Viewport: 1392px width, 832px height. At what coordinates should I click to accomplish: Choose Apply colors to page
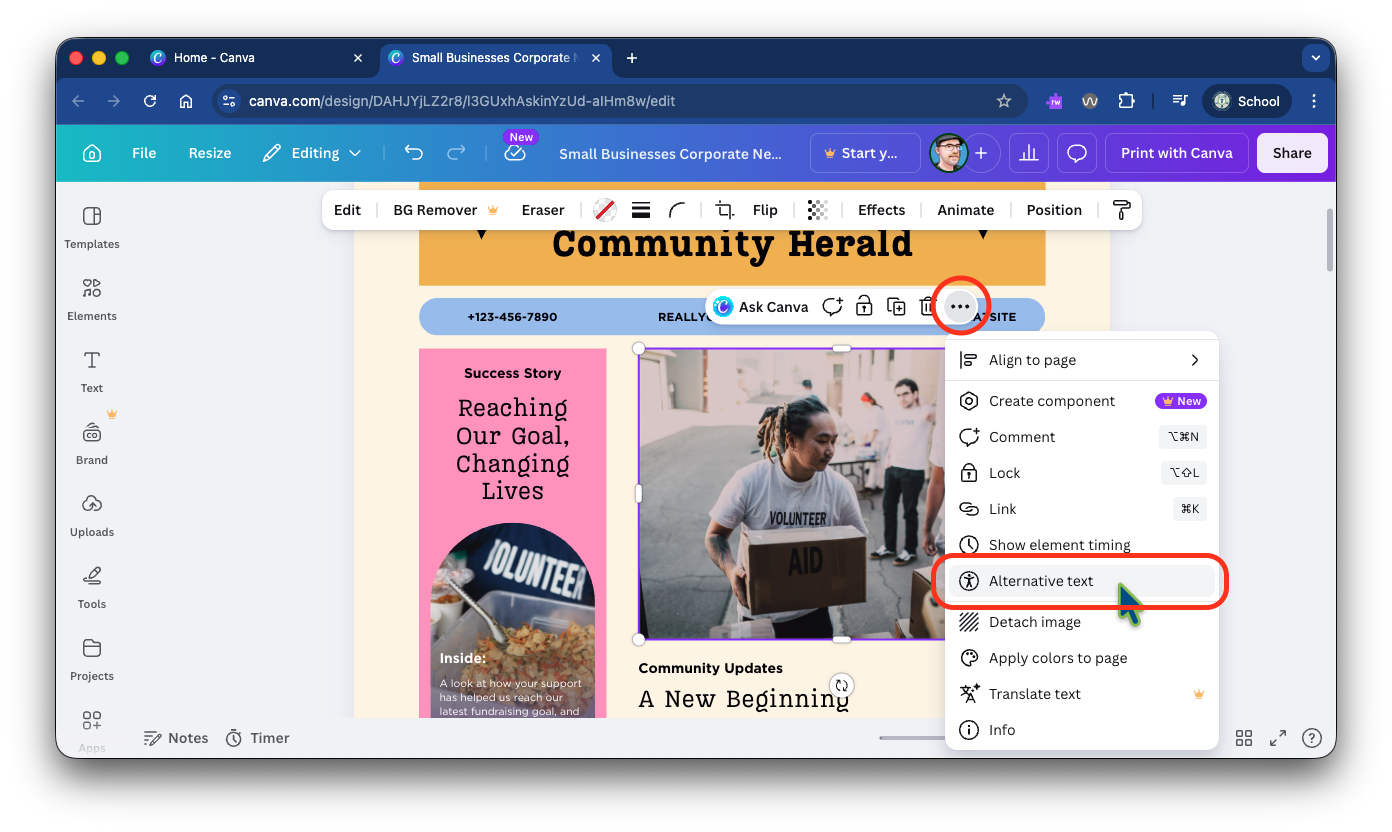pyautogui.click(x=1082, y=658)
